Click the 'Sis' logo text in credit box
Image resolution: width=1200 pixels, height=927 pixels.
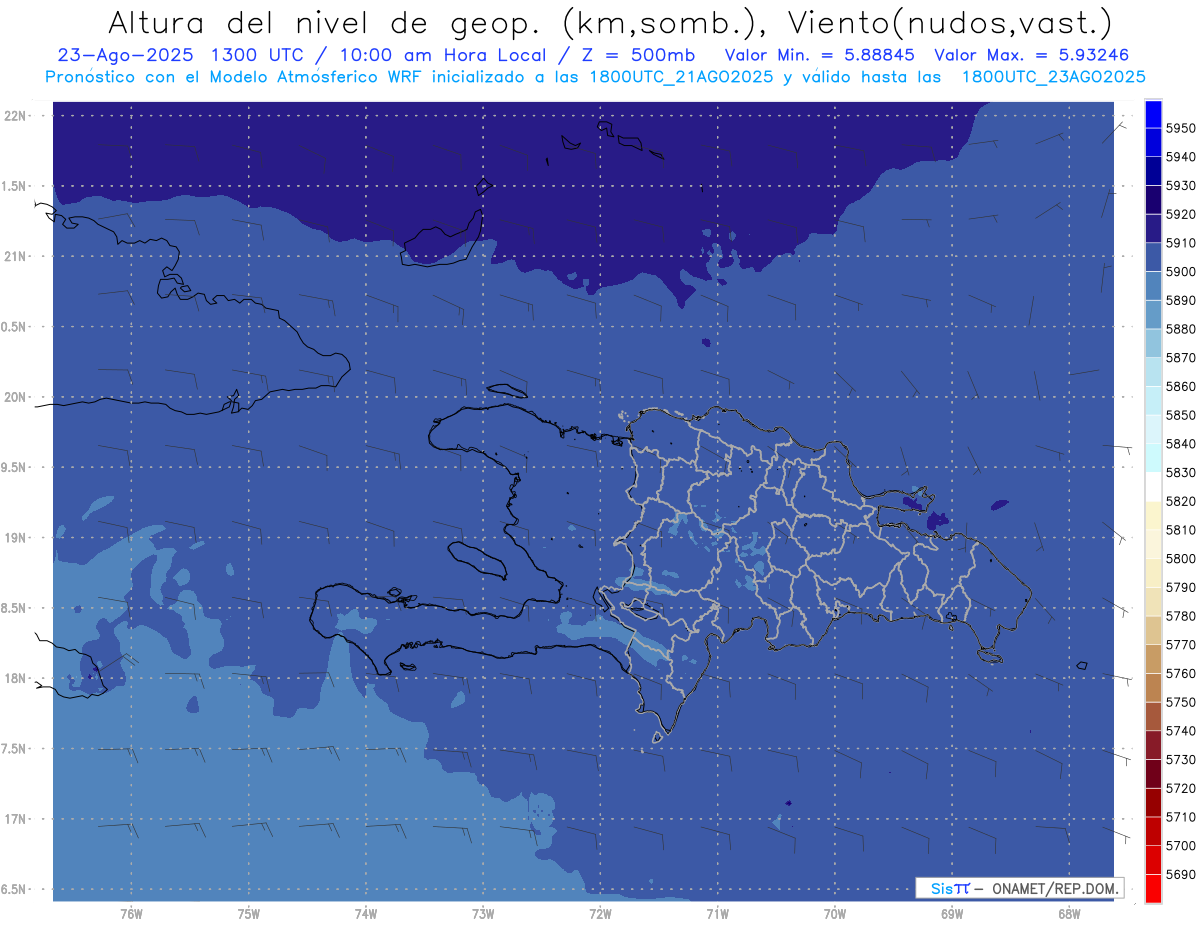tap(942, 888)
